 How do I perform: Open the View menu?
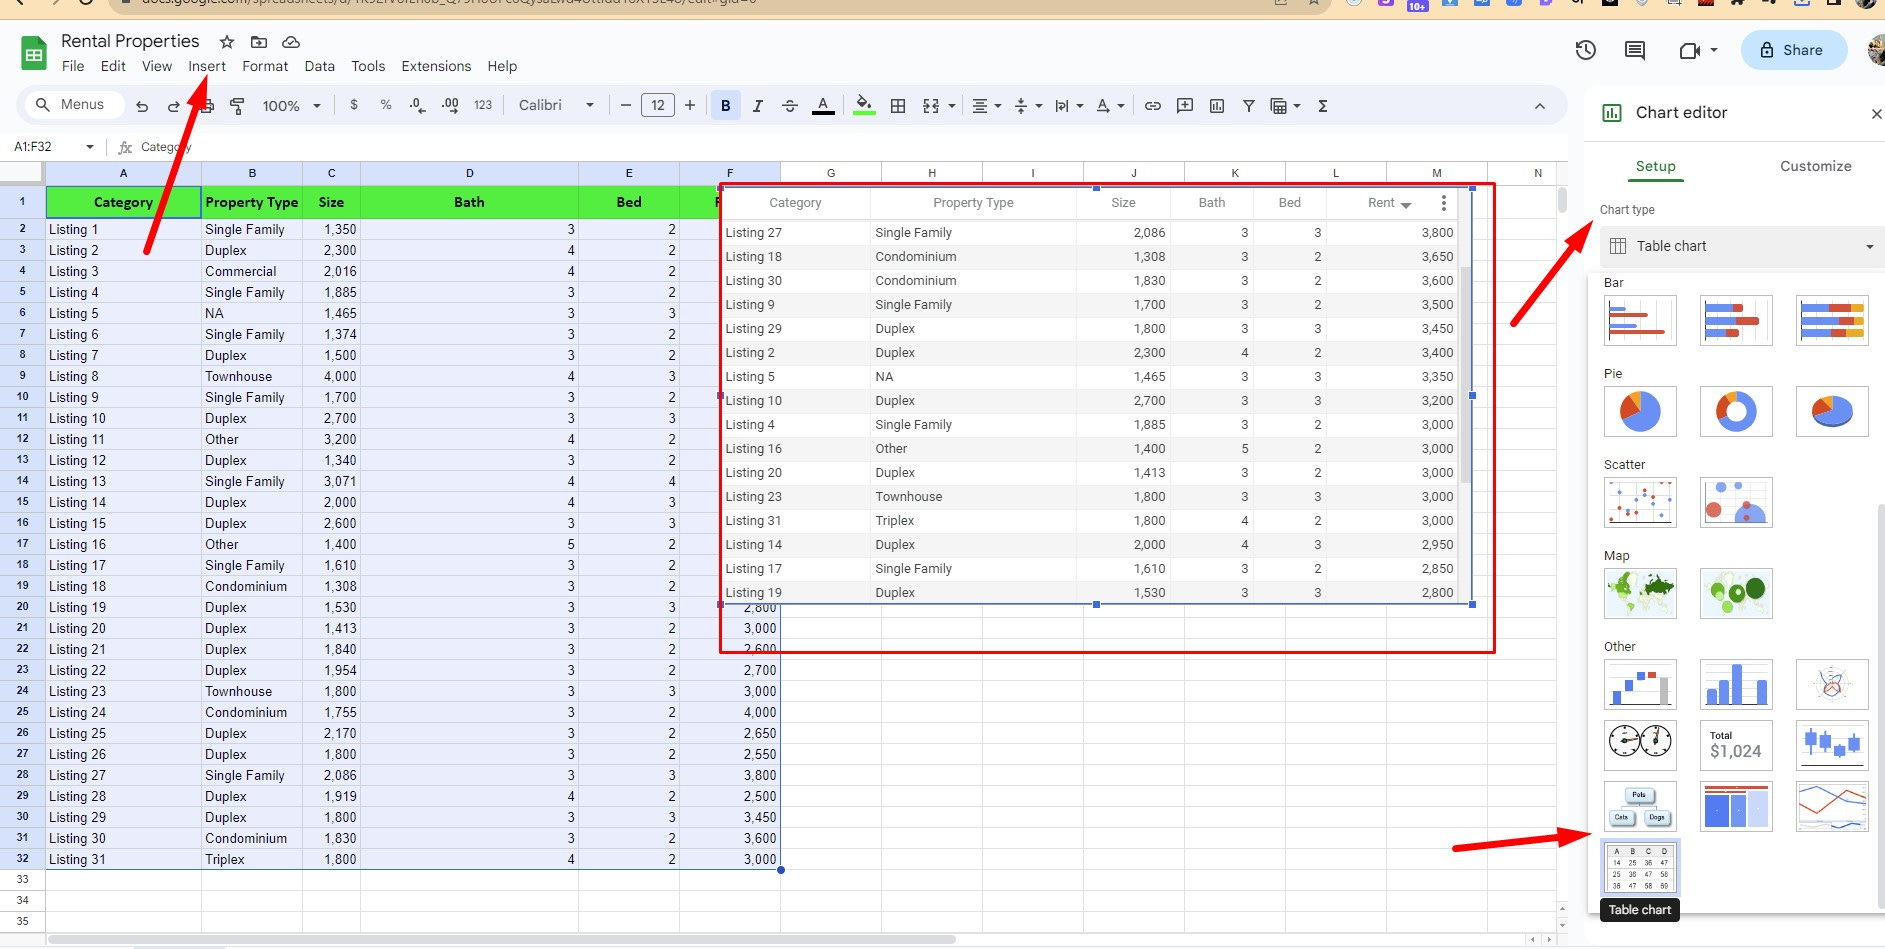[x=157, y=66]
